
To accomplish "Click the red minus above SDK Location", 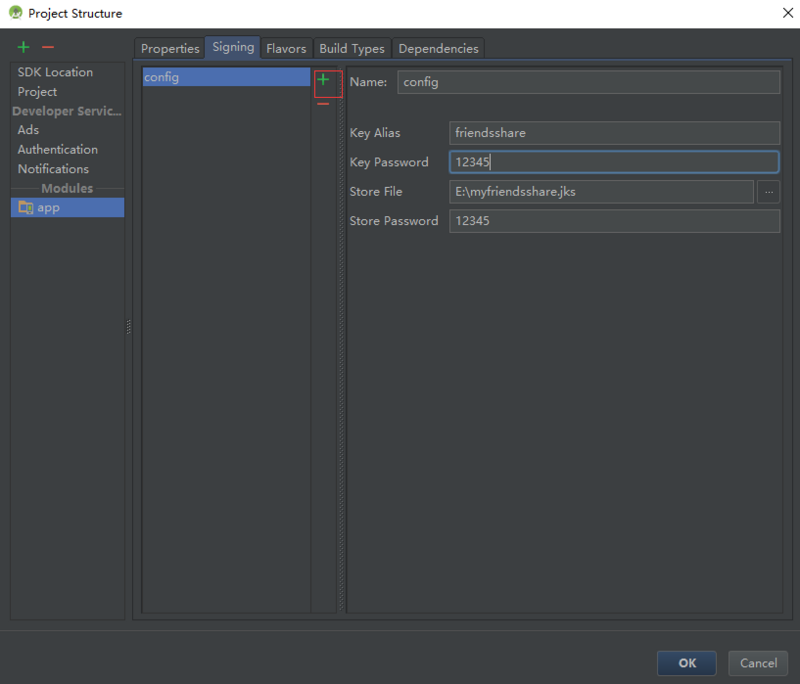I will point(48,47).
